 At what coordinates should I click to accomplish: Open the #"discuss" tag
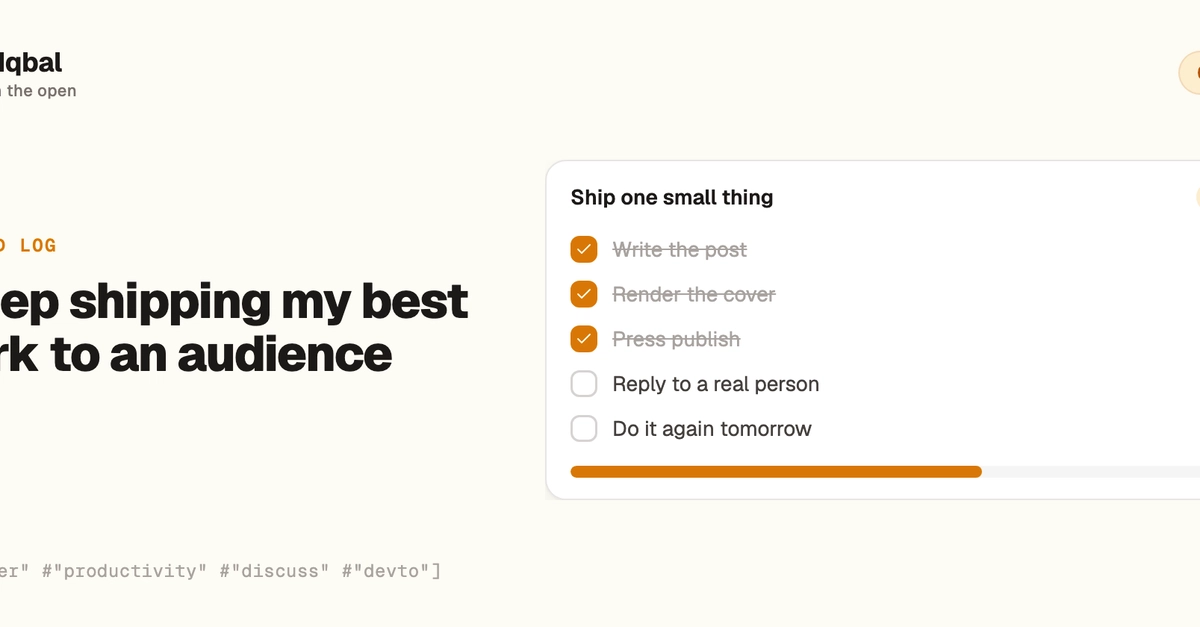[x=274, y=571]
